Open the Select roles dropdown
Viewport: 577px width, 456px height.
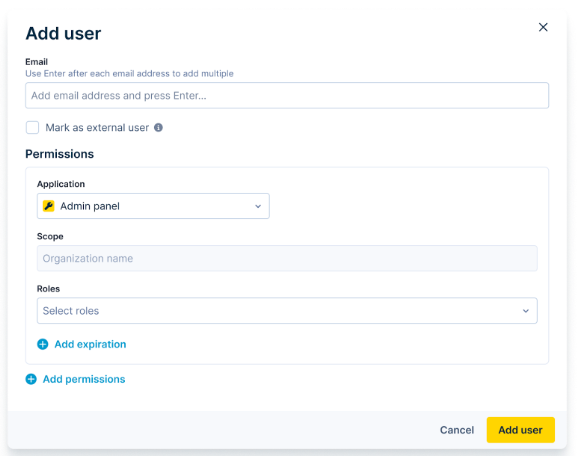[x=287, y=311]
